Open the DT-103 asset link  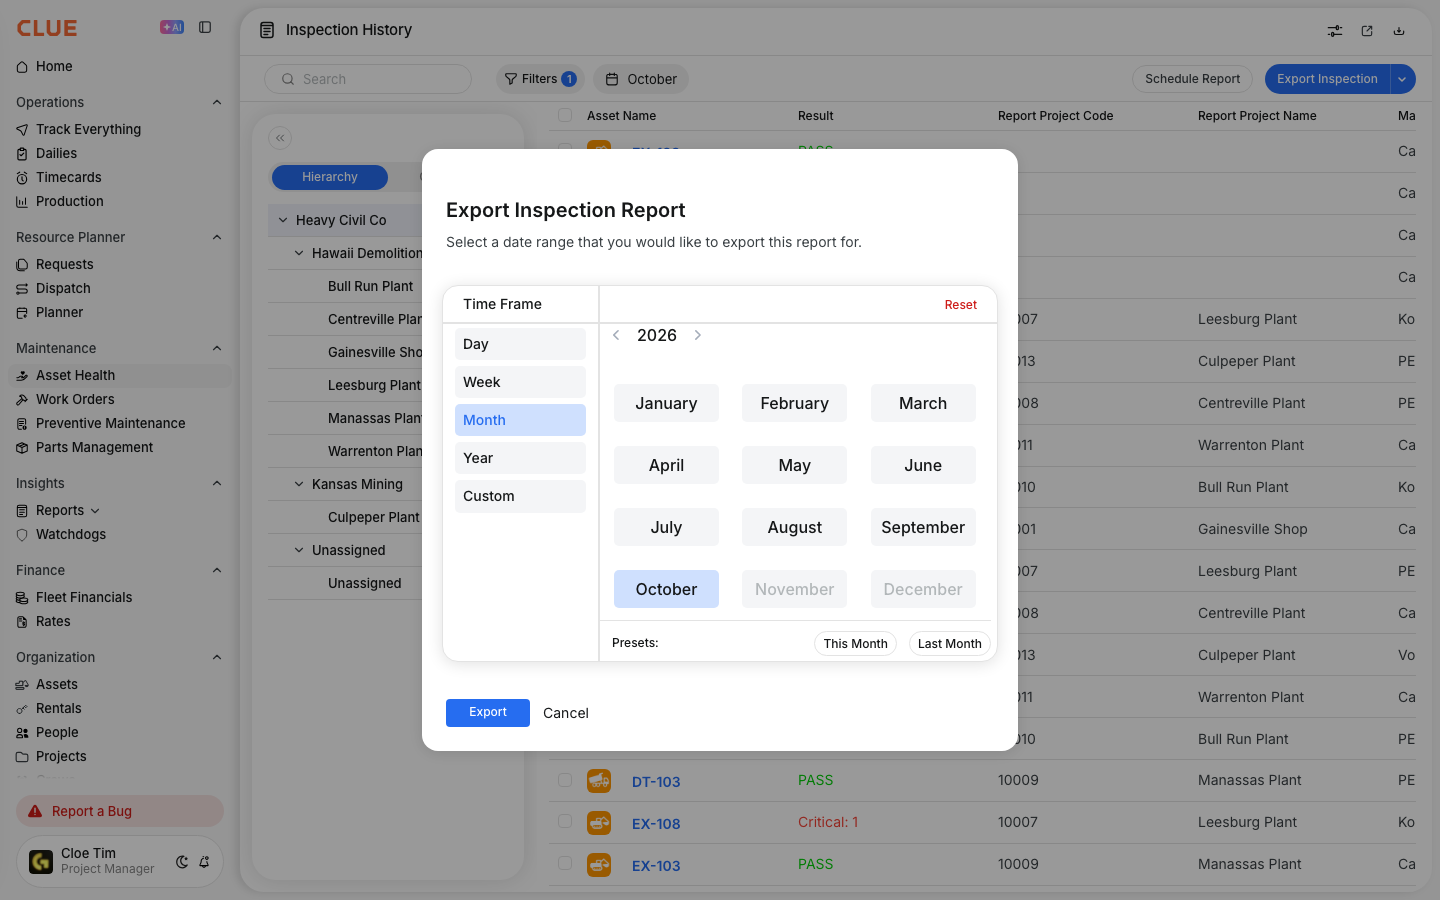[656, 782]
